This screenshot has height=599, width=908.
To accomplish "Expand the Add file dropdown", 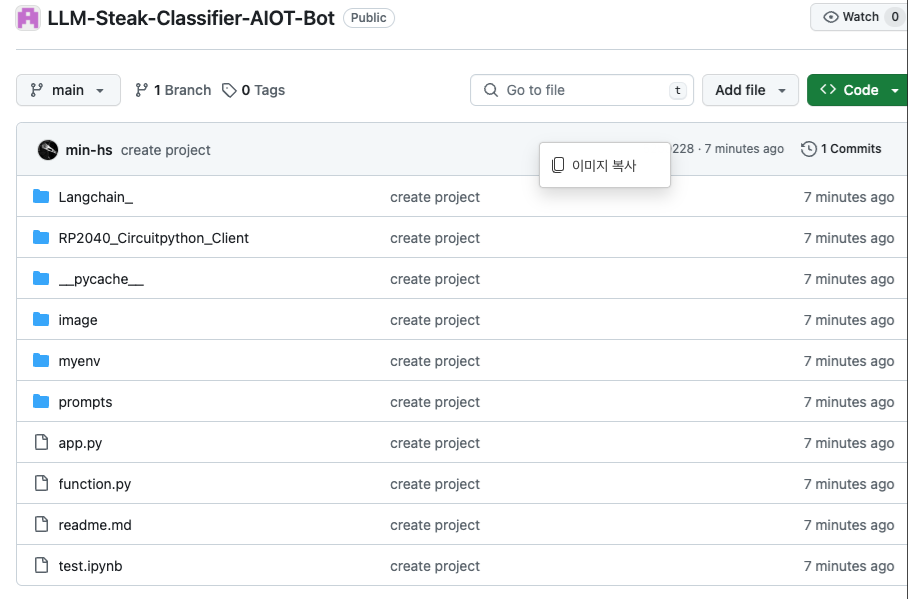I will click(x=750, y=90).
